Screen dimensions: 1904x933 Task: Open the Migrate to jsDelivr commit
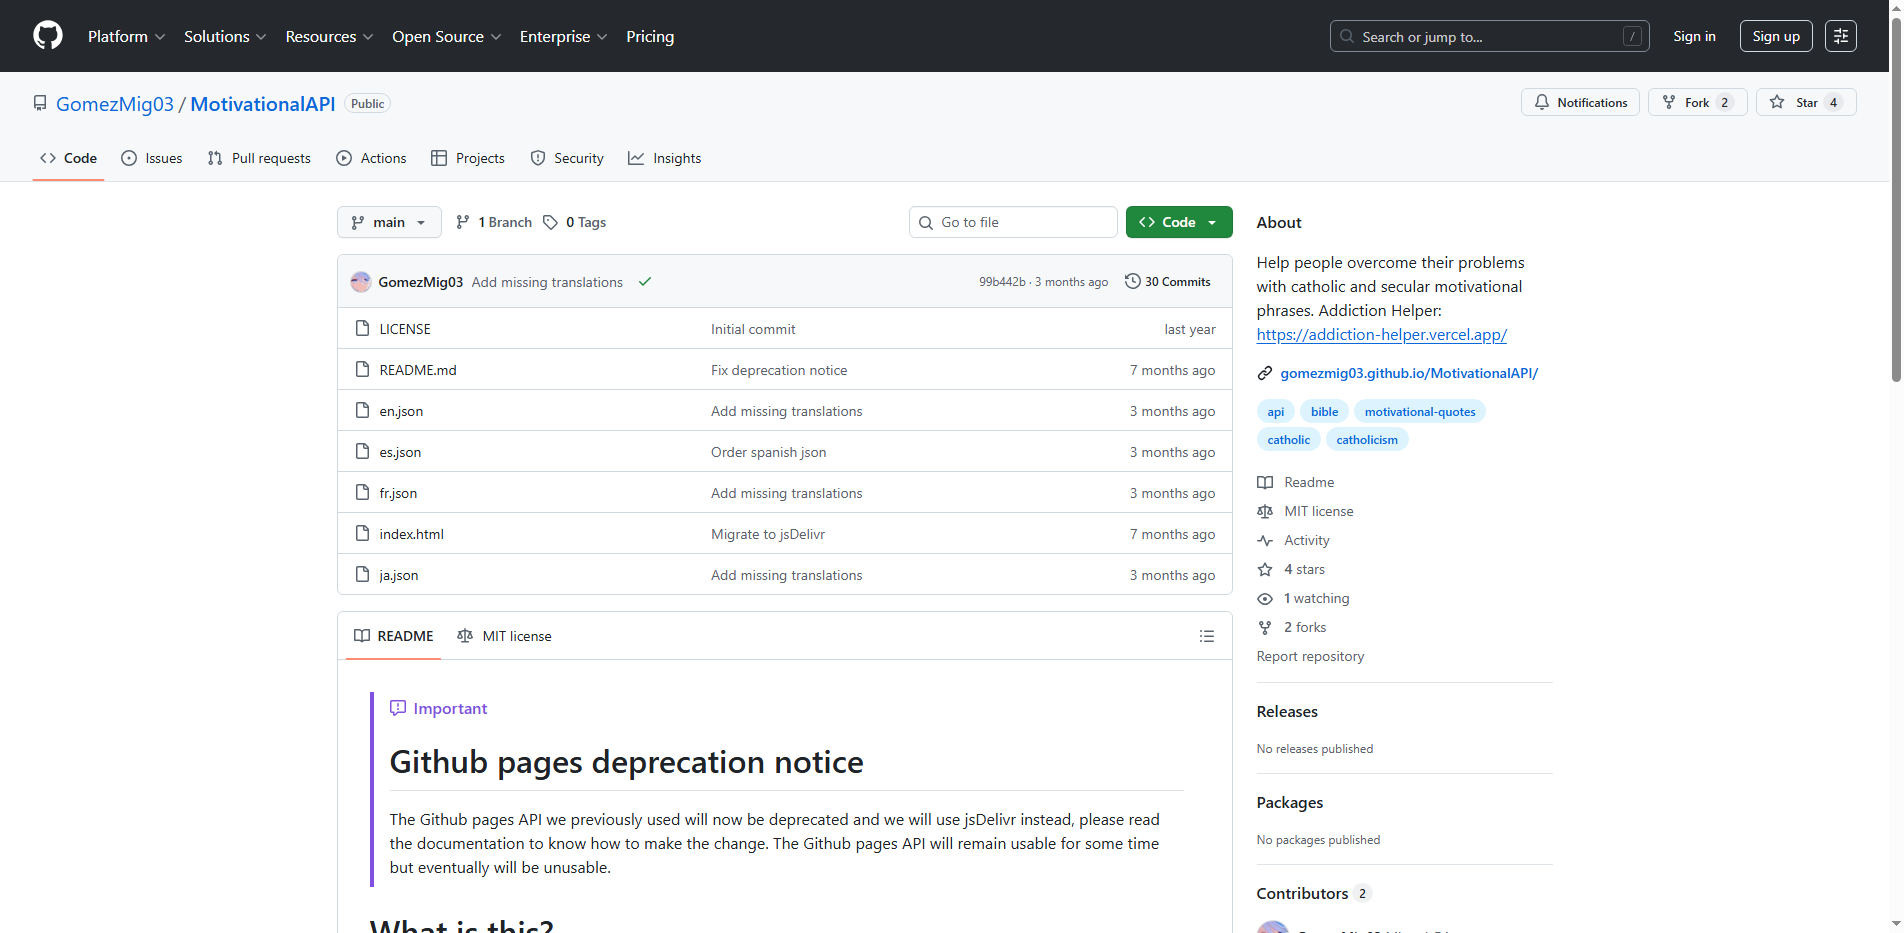click(768, 534)
